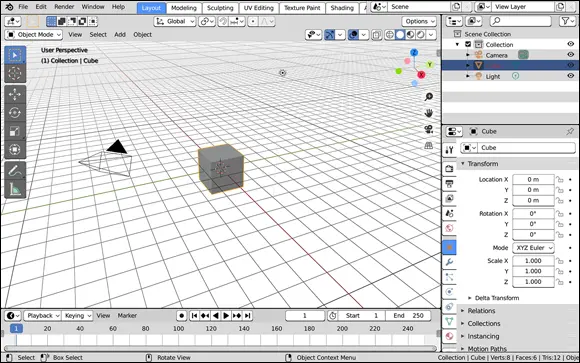Switch to the Shading workspace tab
This screenshot has height=363, width=580.
tap(342, 8)
